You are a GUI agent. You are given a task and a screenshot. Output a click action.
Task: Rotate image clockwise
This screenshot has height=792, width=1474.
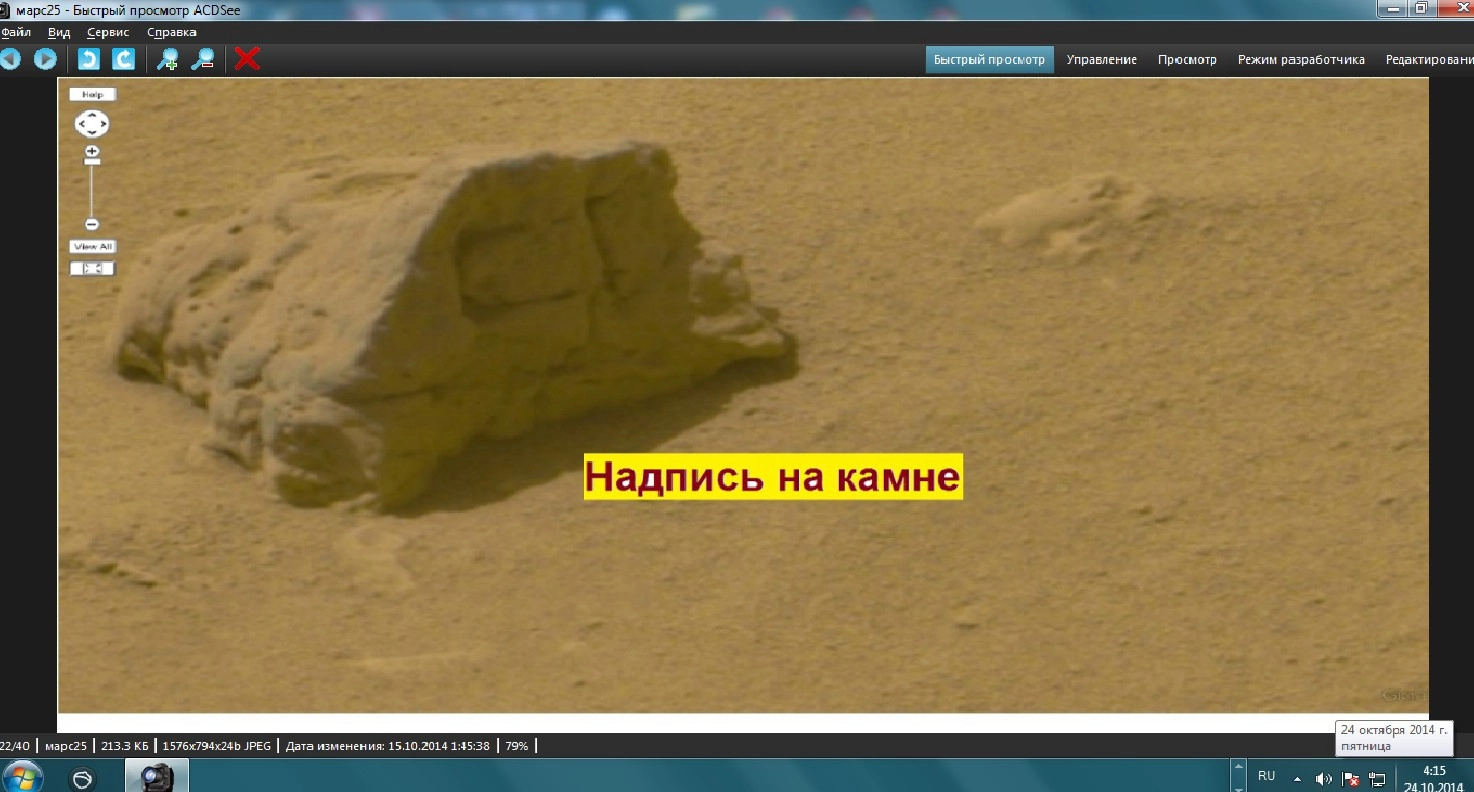click(x=123, y=59)
